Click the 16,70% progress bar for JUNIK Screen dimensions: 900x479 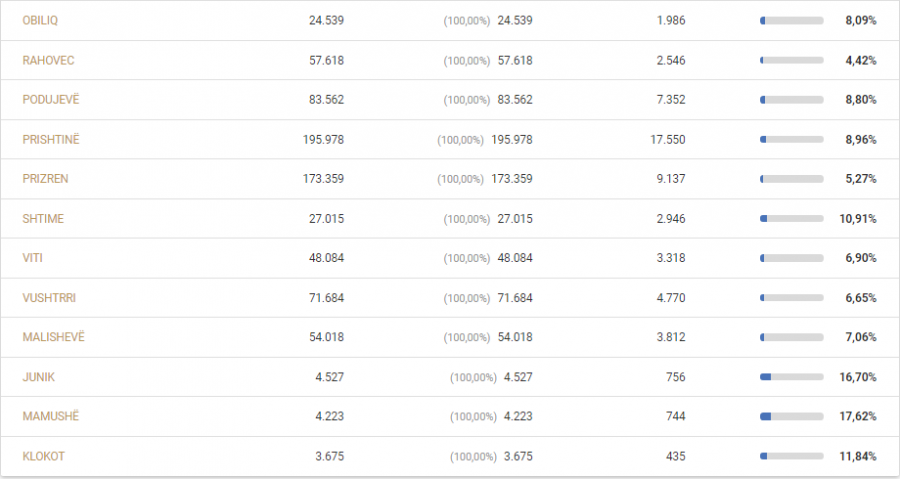pos(792,377)
